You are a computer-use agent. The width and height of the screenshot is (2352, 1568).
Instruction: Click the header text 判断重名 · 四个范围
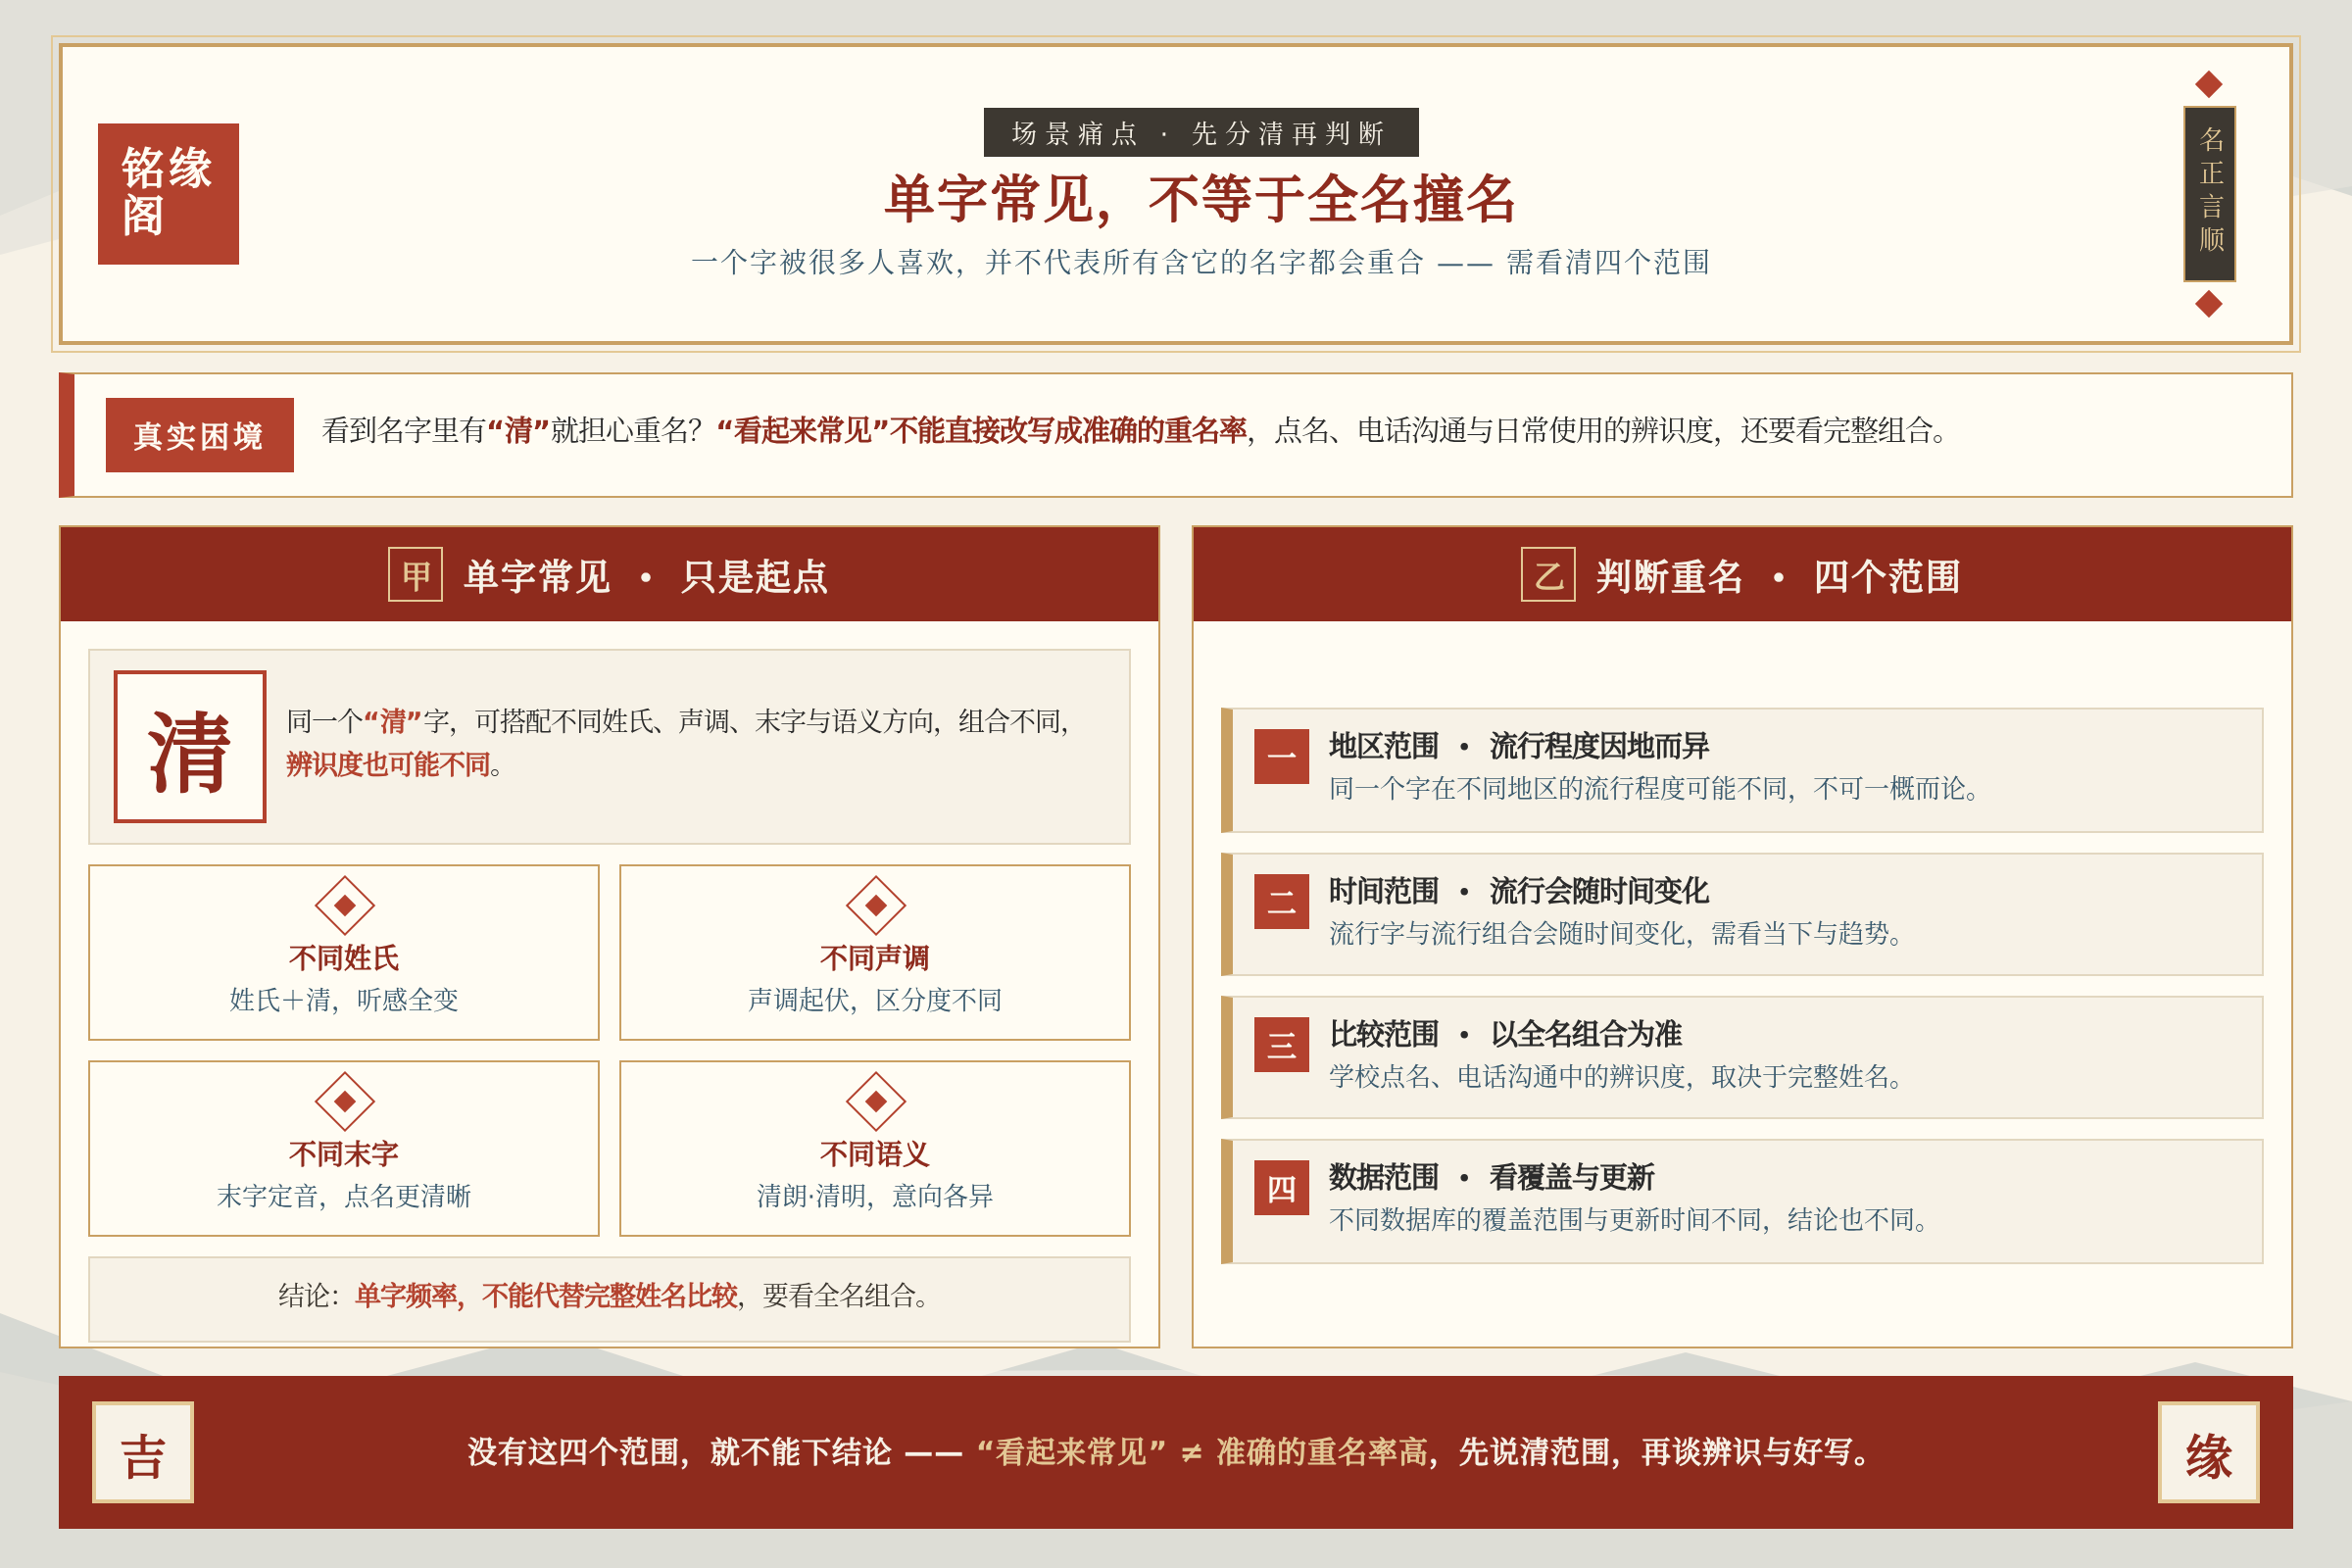coord(1778,576)
